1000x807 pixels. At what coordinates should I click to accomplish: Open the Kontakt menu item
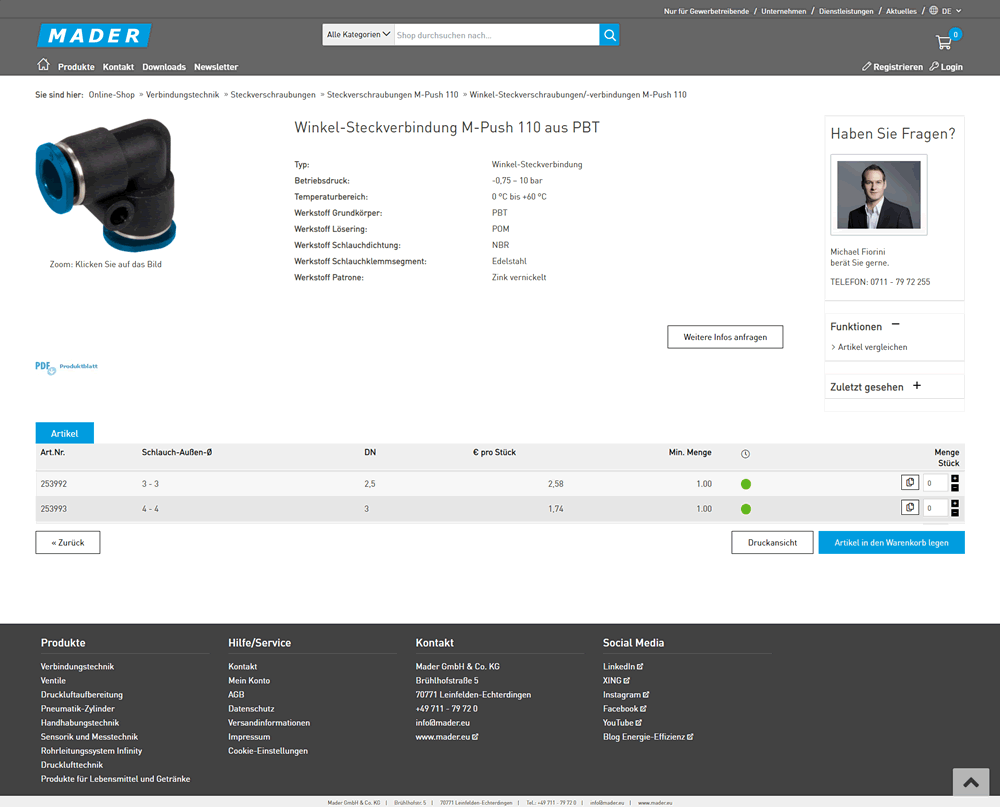pyautogui.click(x=118, y=67)
